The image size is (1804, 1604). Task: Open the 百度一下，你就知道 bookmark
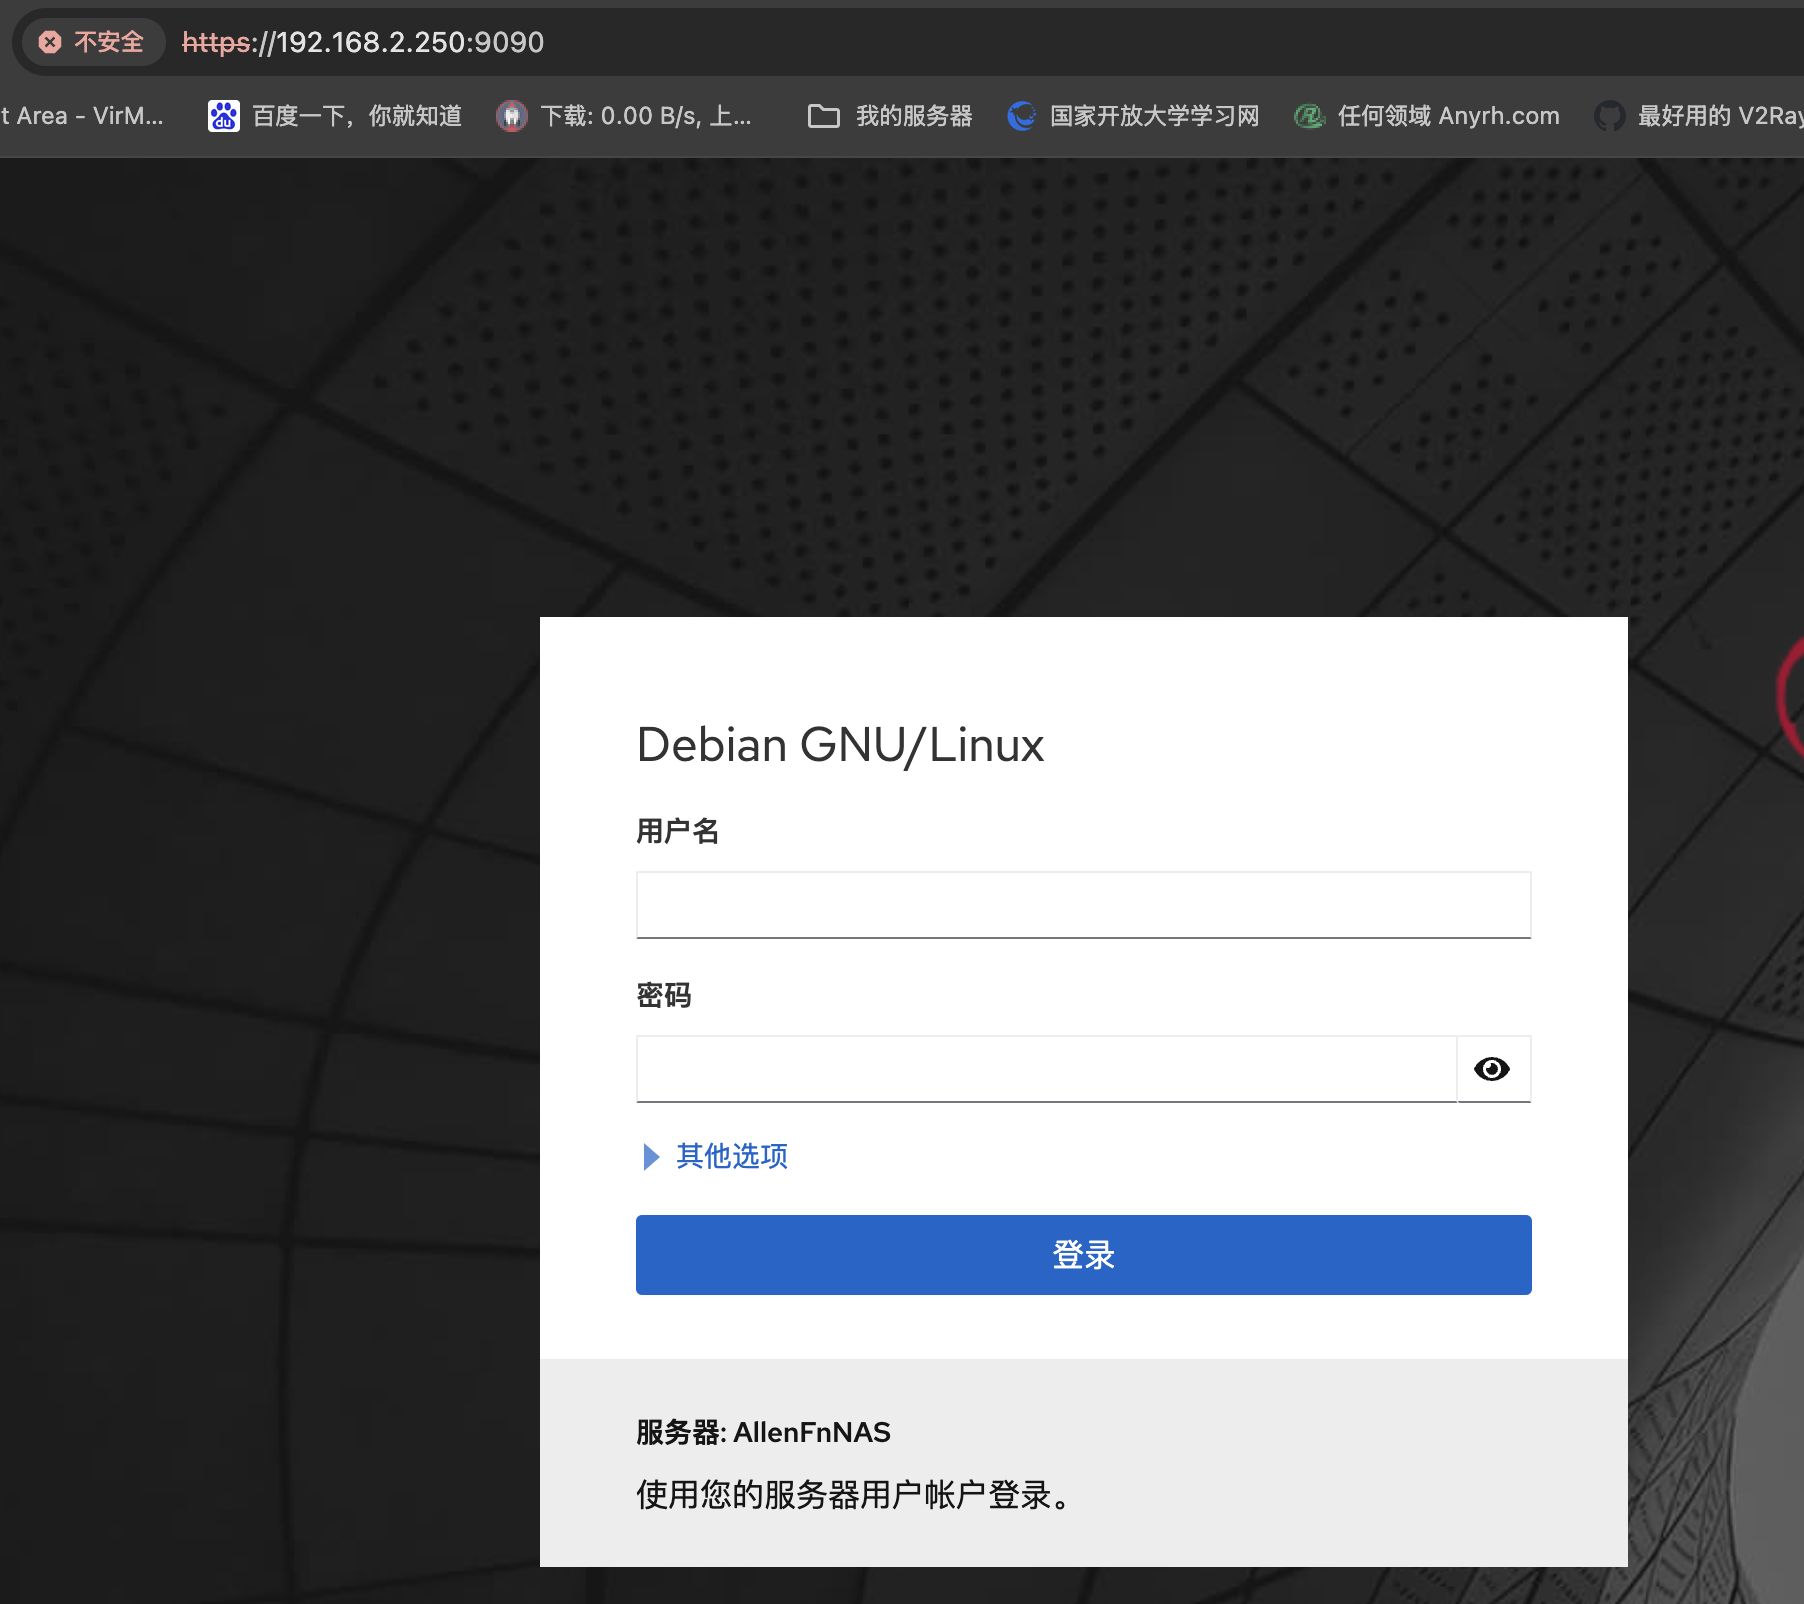pyautogui.click(x=335, y=116)
